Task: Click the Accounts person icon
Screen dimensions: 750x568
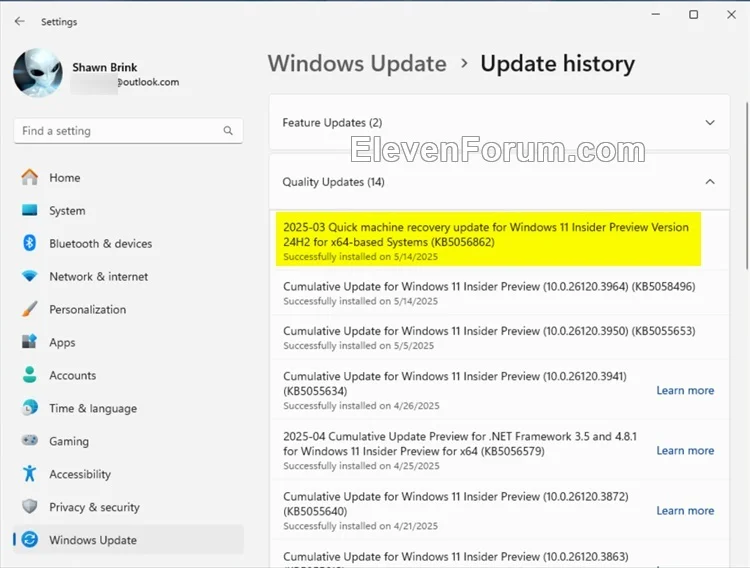Action: (x=30, y=375)
